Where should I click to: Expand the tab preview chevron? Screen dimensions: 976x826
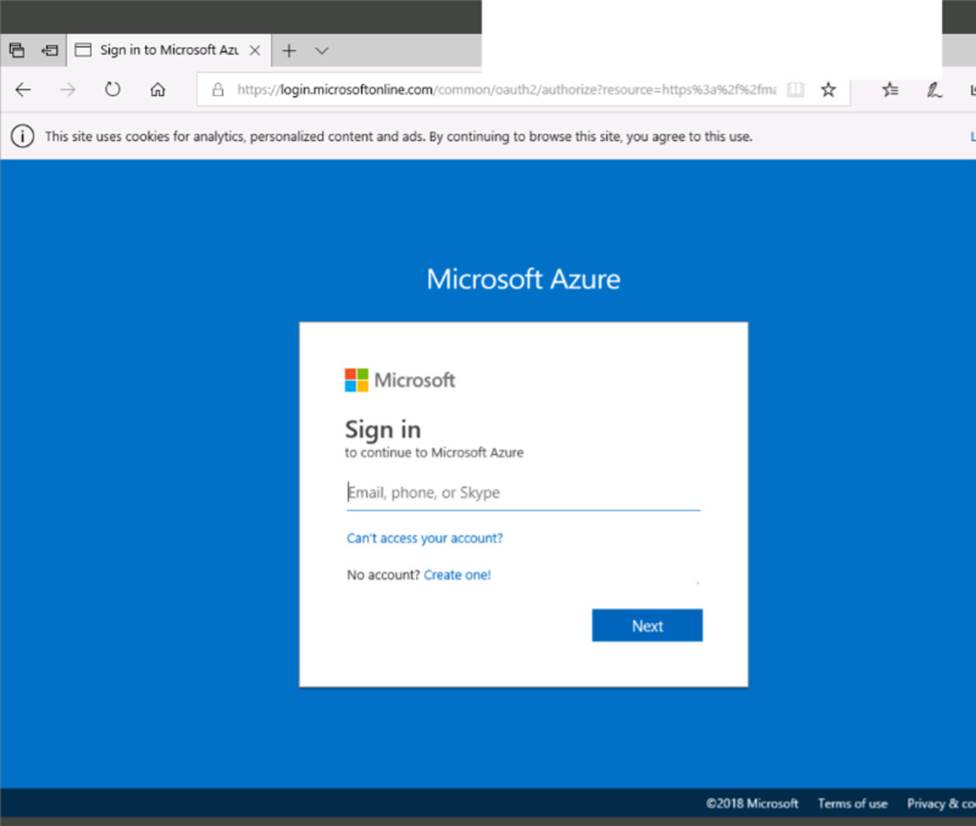click(x=321, y=50)
